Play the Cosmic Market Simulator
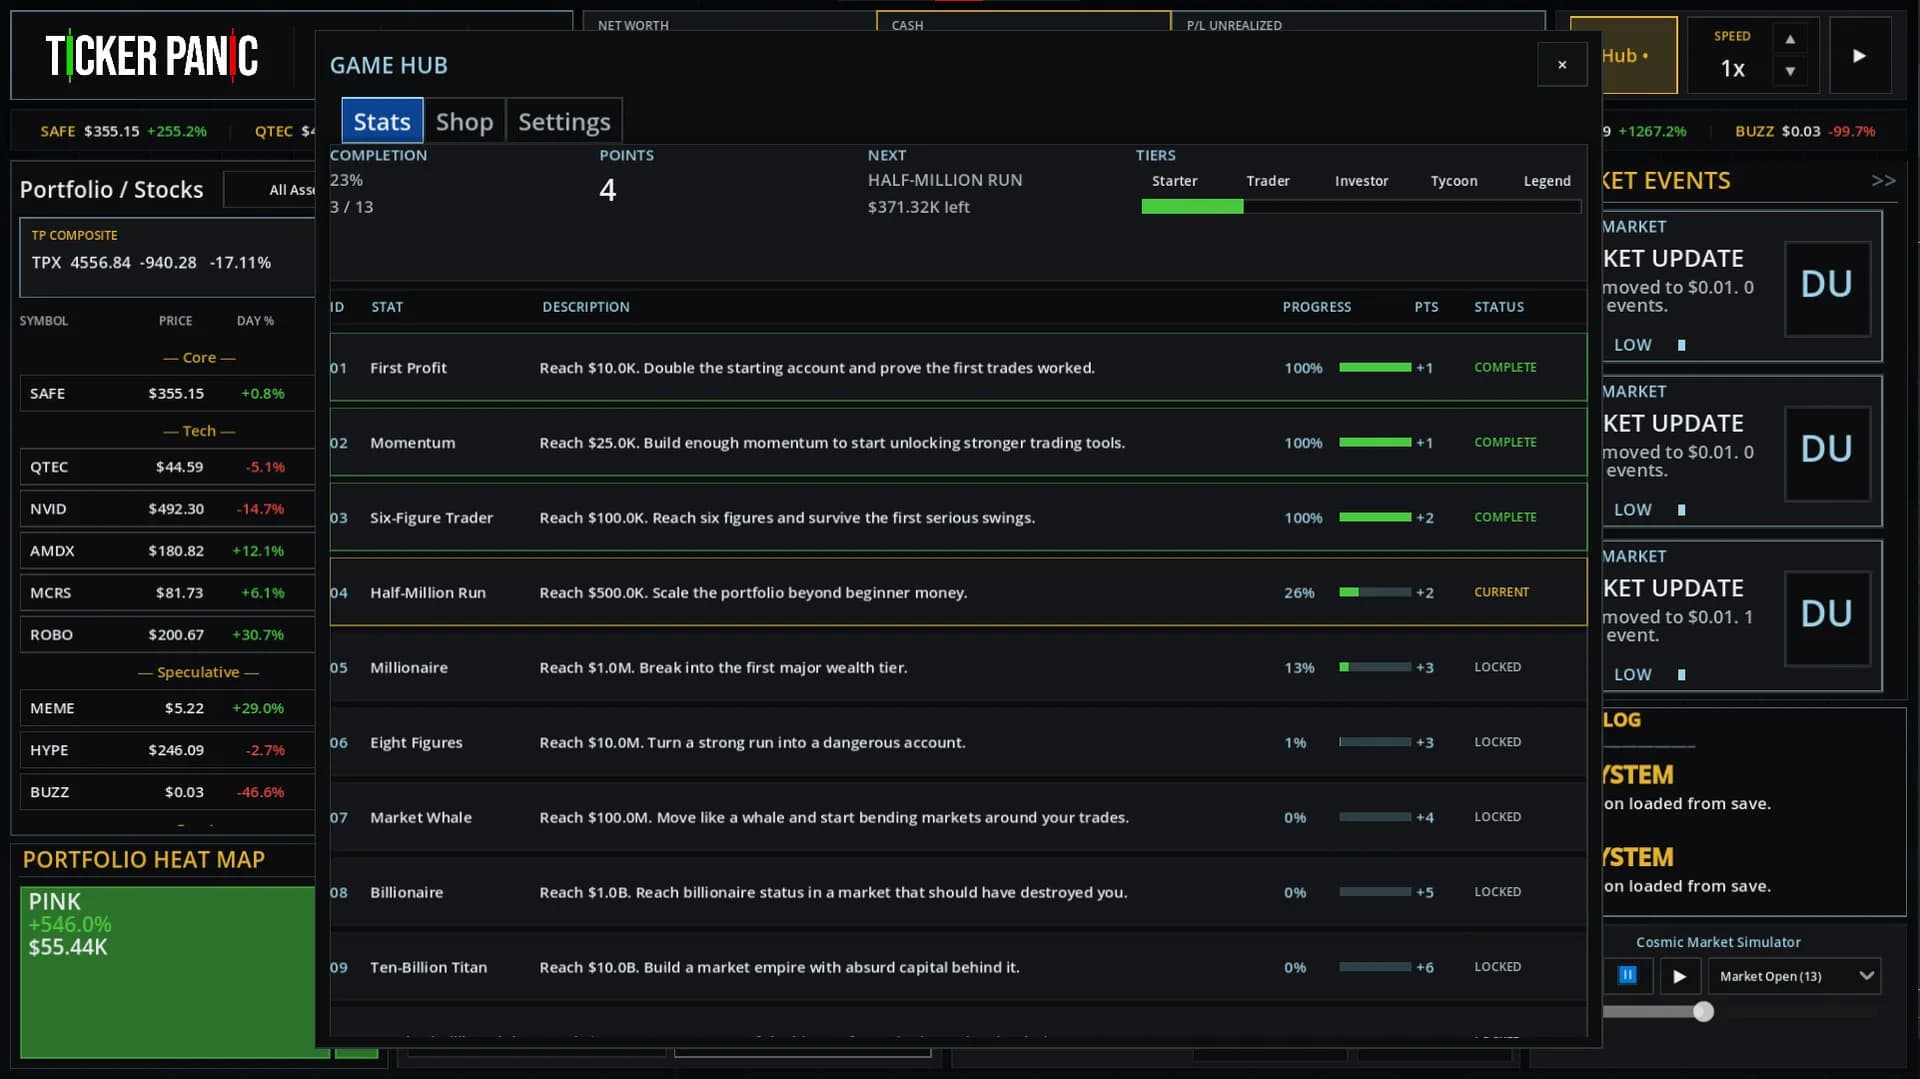The image size is (1920, 1079). click(1680, 976)
